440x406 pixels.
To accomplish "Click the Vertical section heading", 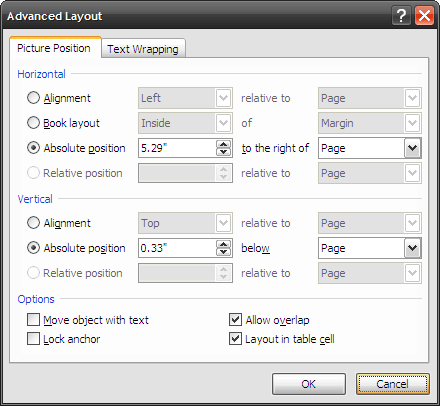I will [35, 199].
